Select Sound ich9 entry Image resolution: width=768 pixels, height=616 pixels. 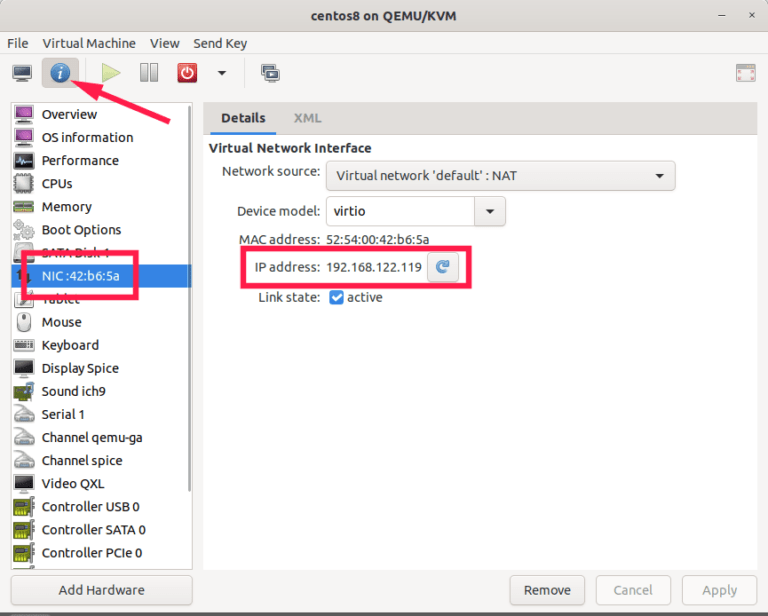[100, 391]
